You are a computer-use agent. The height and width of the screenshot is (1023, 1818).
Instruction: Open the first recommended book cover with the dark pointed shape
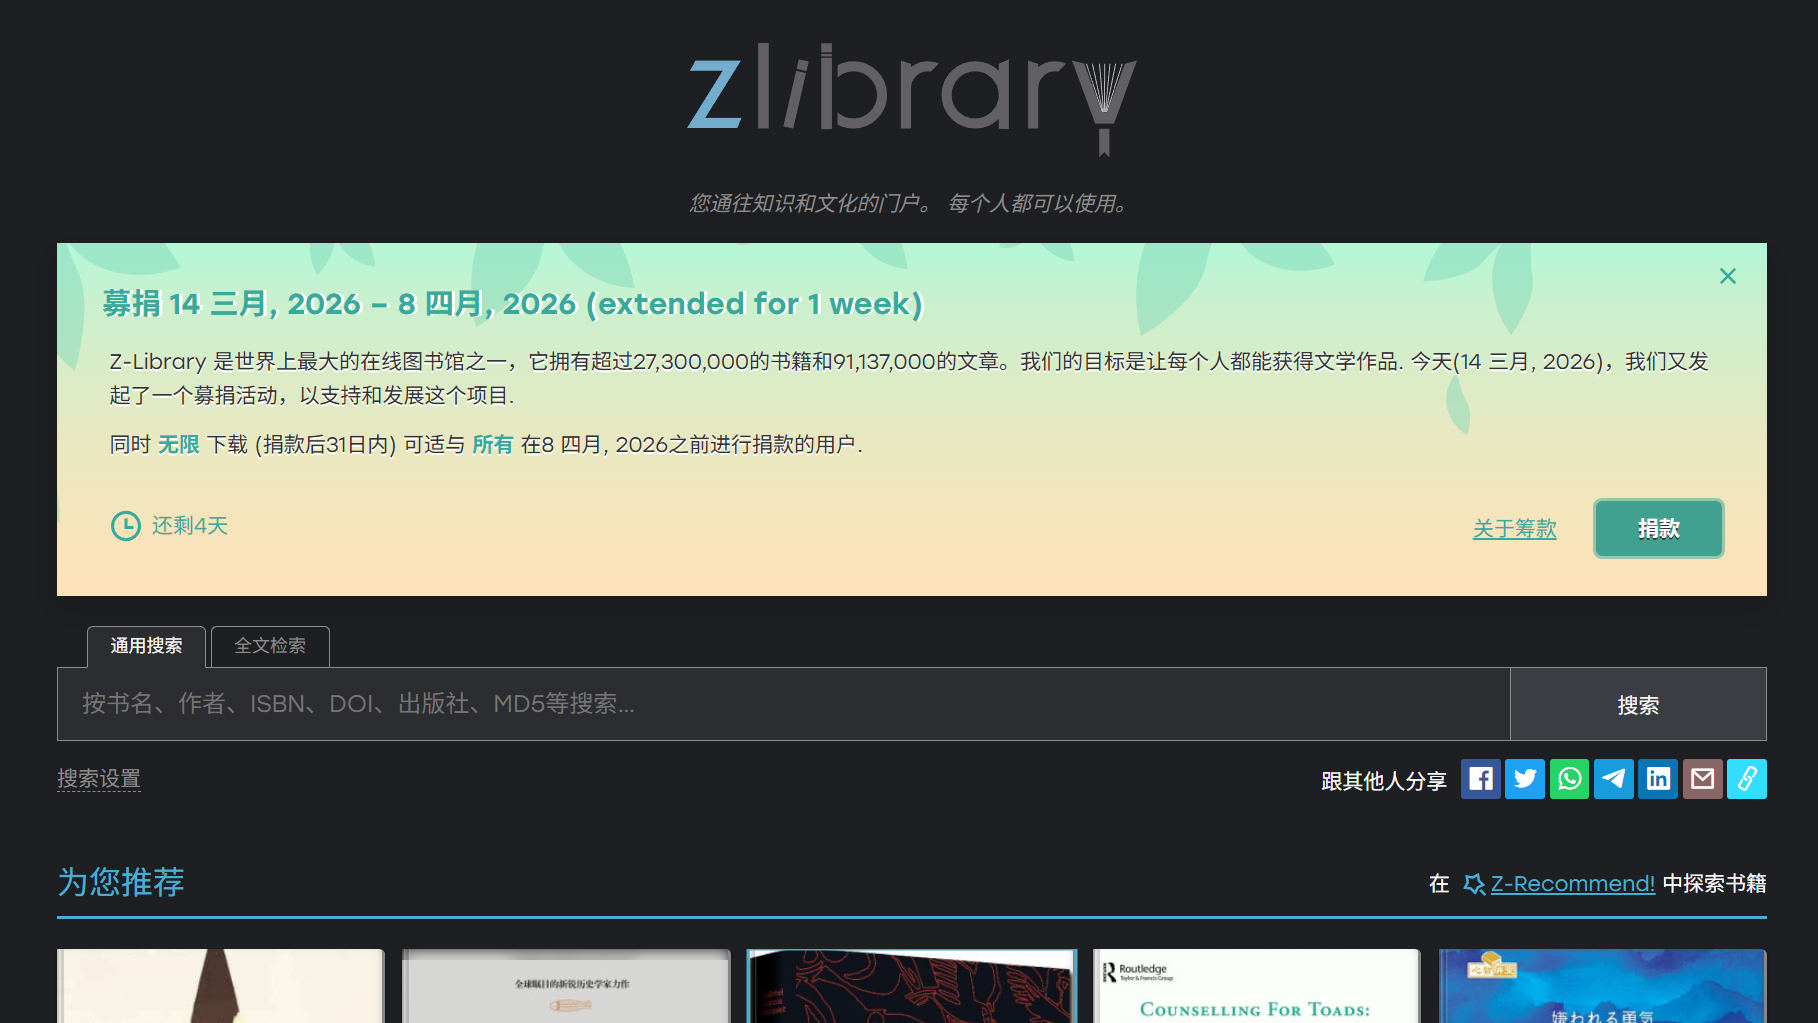(x=221, y=986)
